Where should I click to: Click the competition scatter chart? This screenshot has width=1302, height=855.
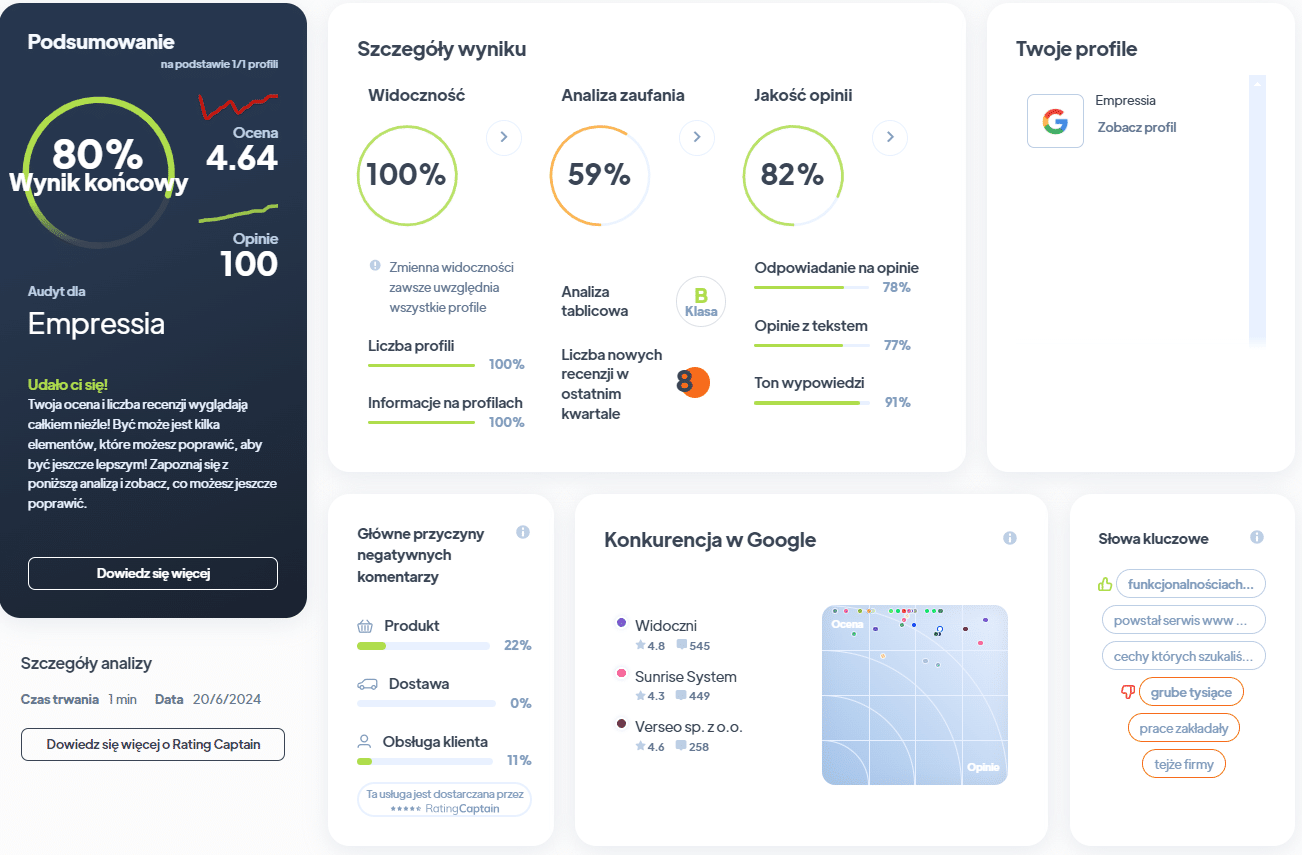pos(915,695)
